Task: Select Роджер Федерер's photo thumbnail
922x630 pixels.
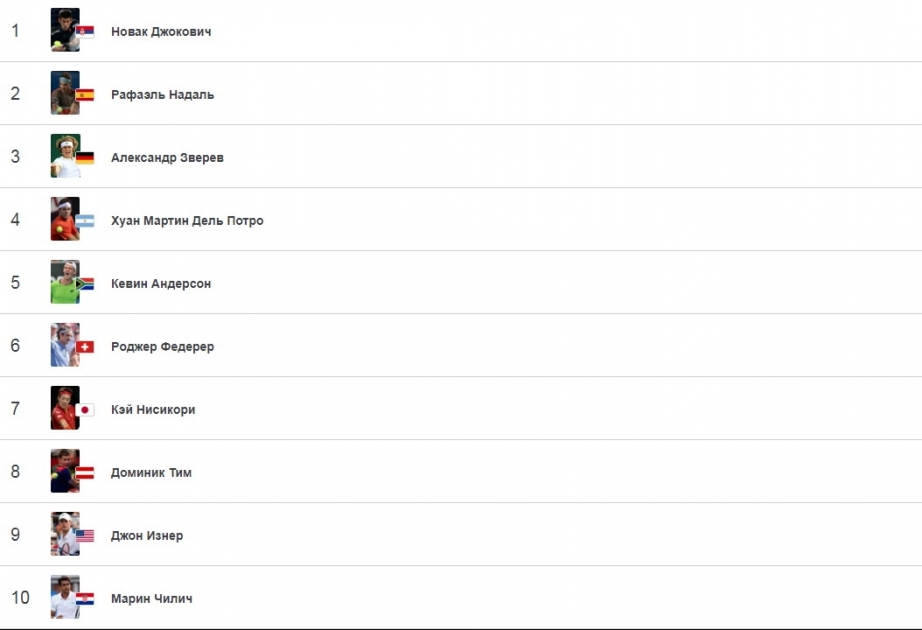Action: (x=65, y=345)
